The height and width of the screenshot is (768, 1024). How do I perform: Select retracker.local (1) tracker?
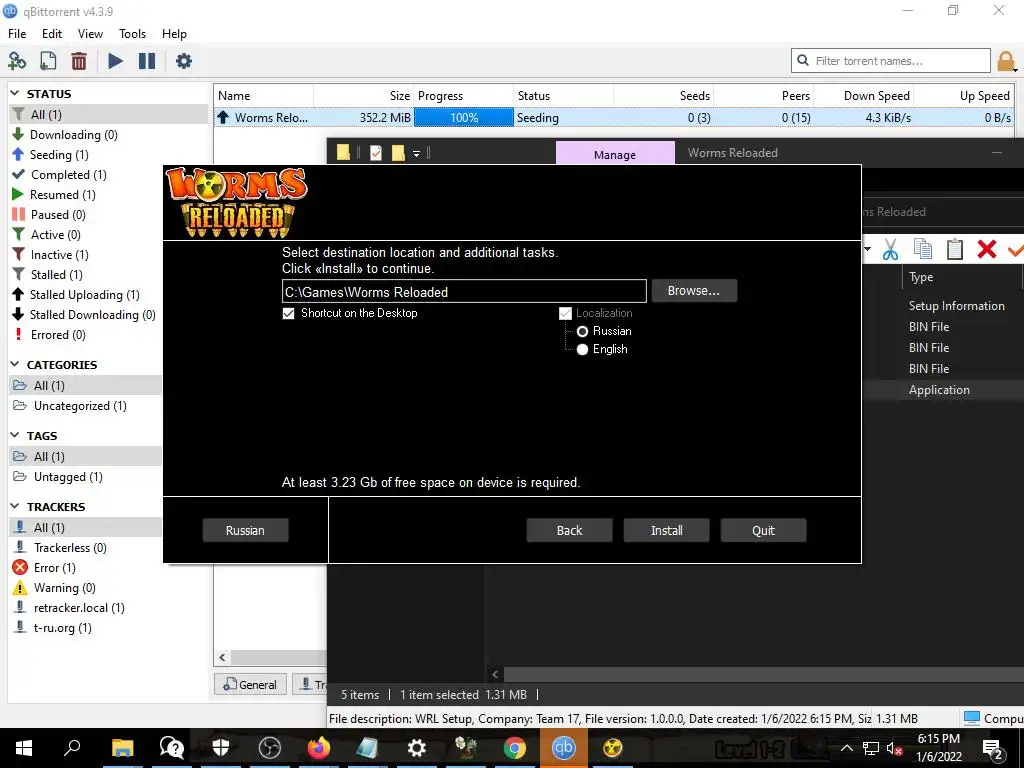point(79,607)
